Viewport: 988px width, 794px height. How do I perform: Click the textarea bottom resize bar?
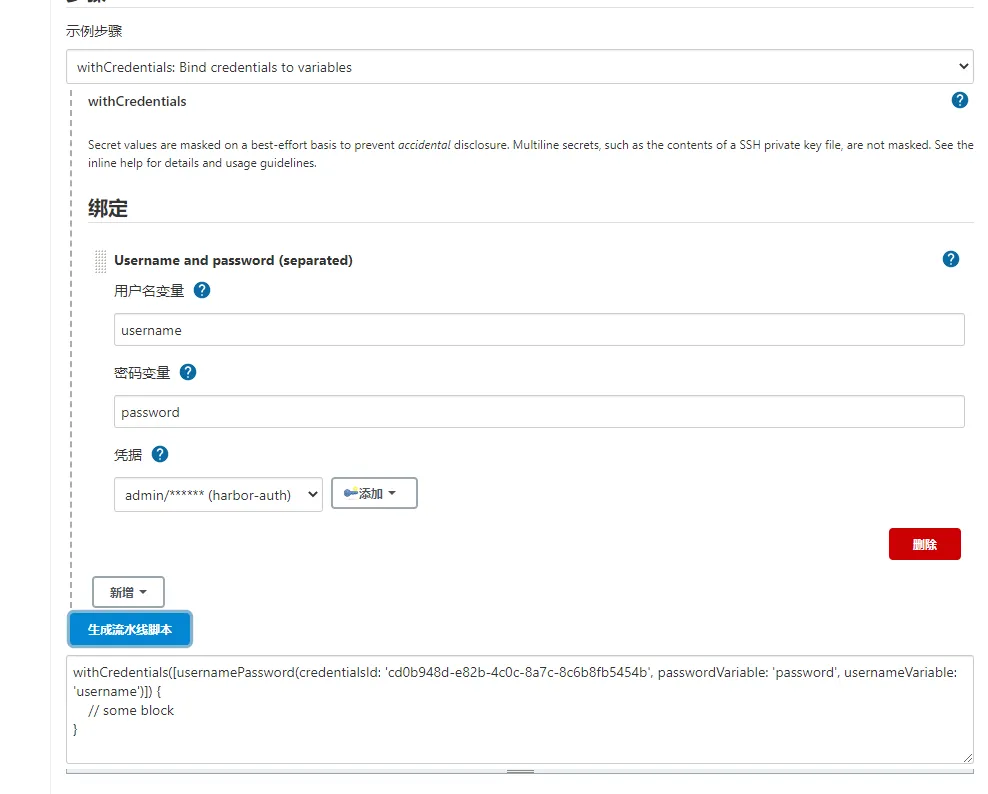point(520,771)
